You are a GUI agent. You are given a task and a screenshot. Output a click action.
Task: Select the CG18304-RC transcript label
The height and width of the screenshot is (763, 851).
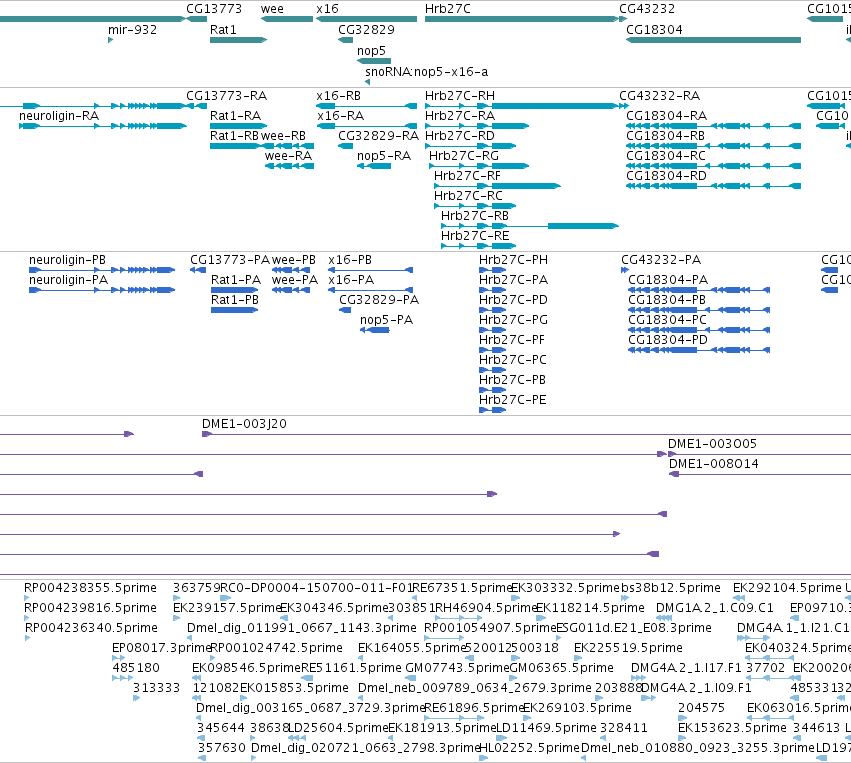[666, 156]
